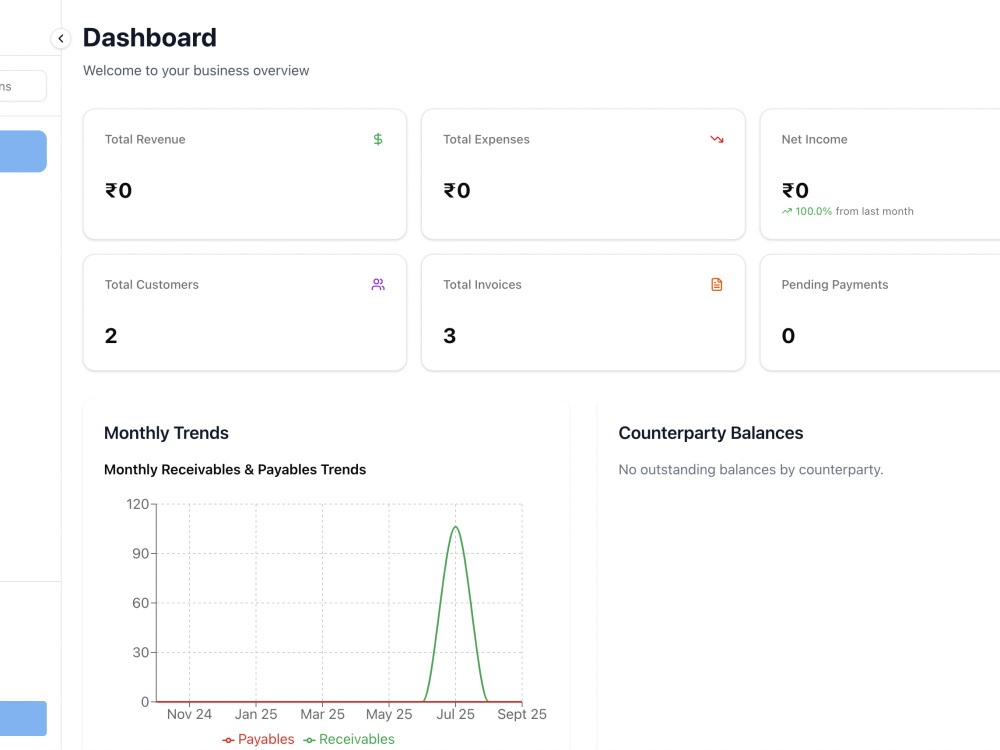Click the Nov 24 axis label on chart
Screen dimensions: 1000x750
click(x=189, y=714)
